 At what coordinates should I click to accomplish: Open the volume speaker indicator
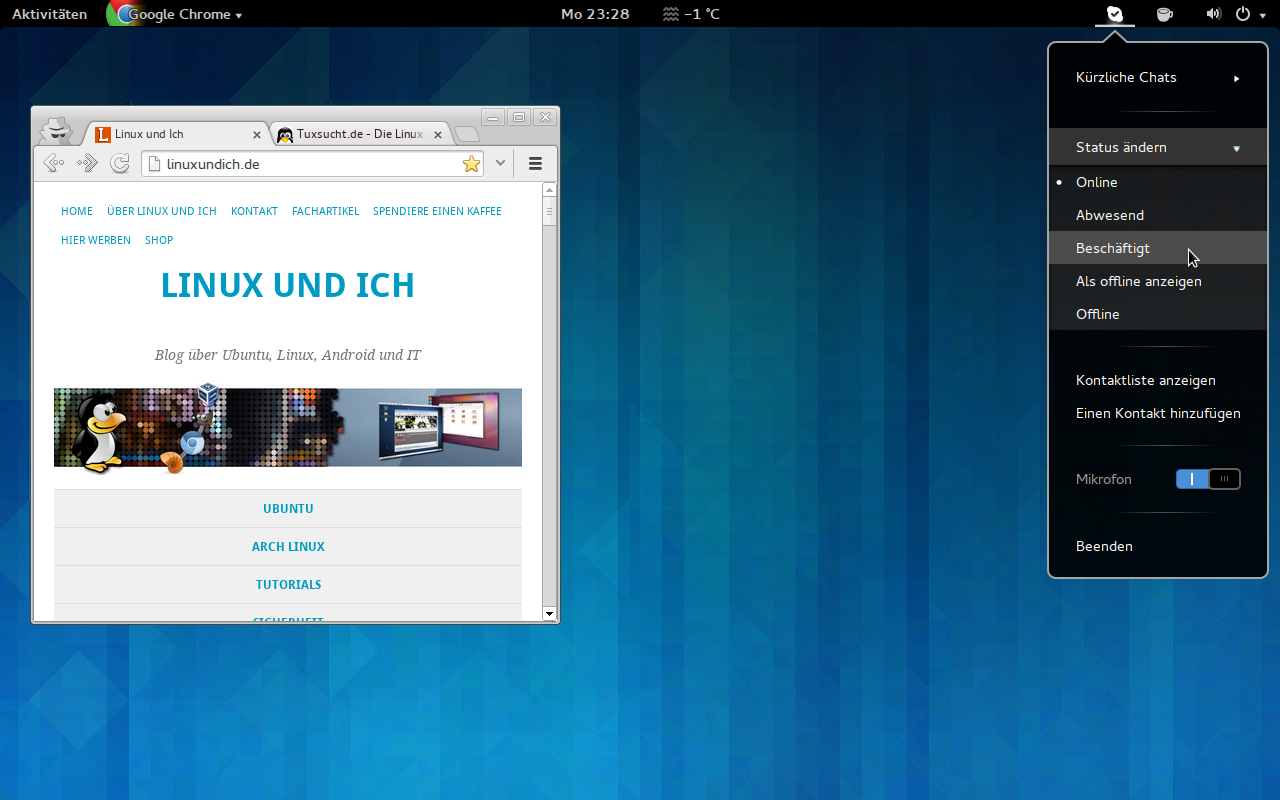click(x=1213, y=14)
